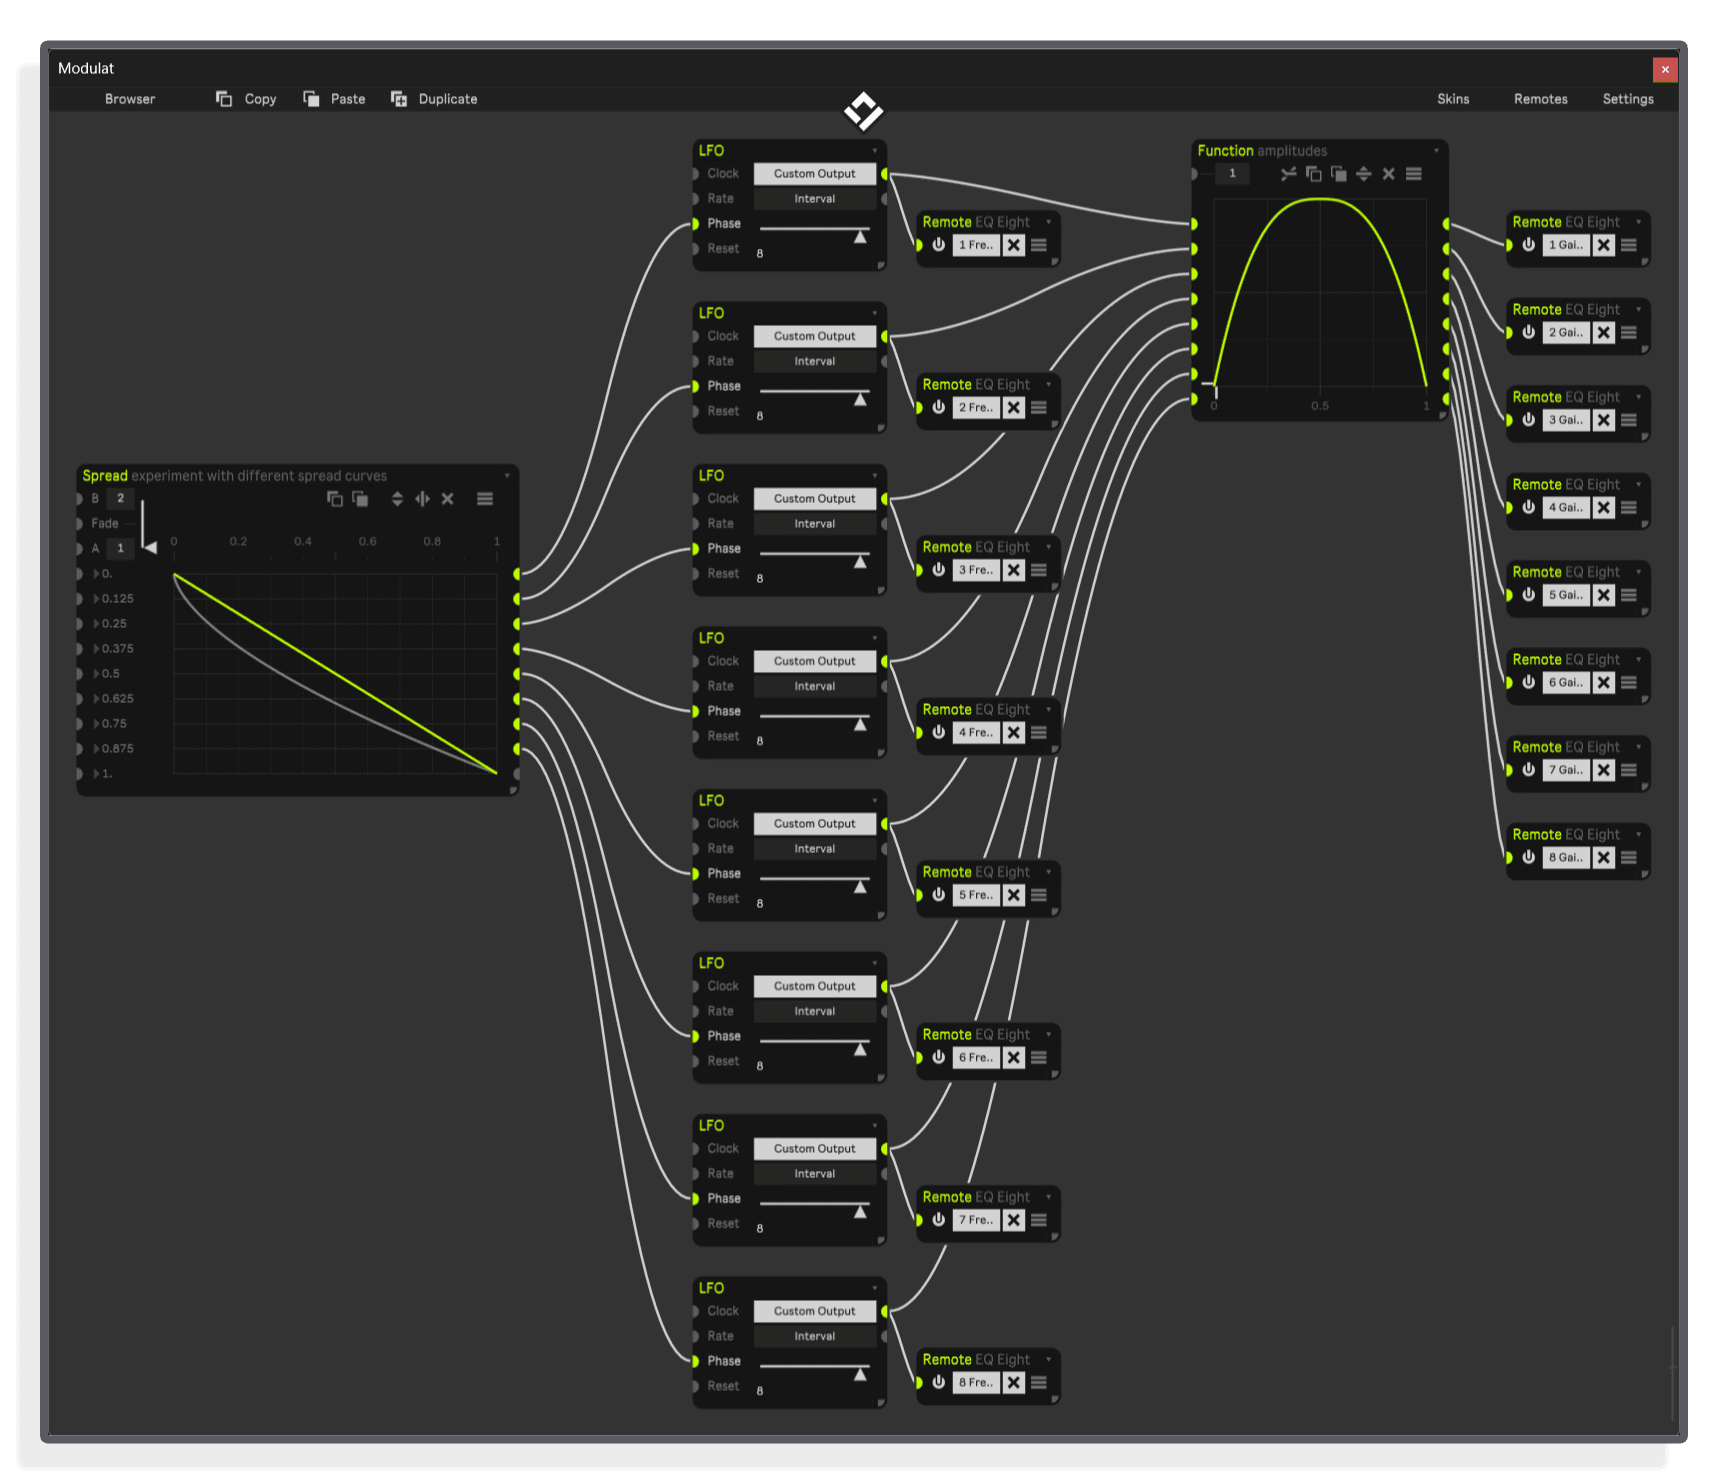This screenshot has height=1483, width=1728.
Task: Click the paste icon in the Spread module
Action: pos(360,499)
